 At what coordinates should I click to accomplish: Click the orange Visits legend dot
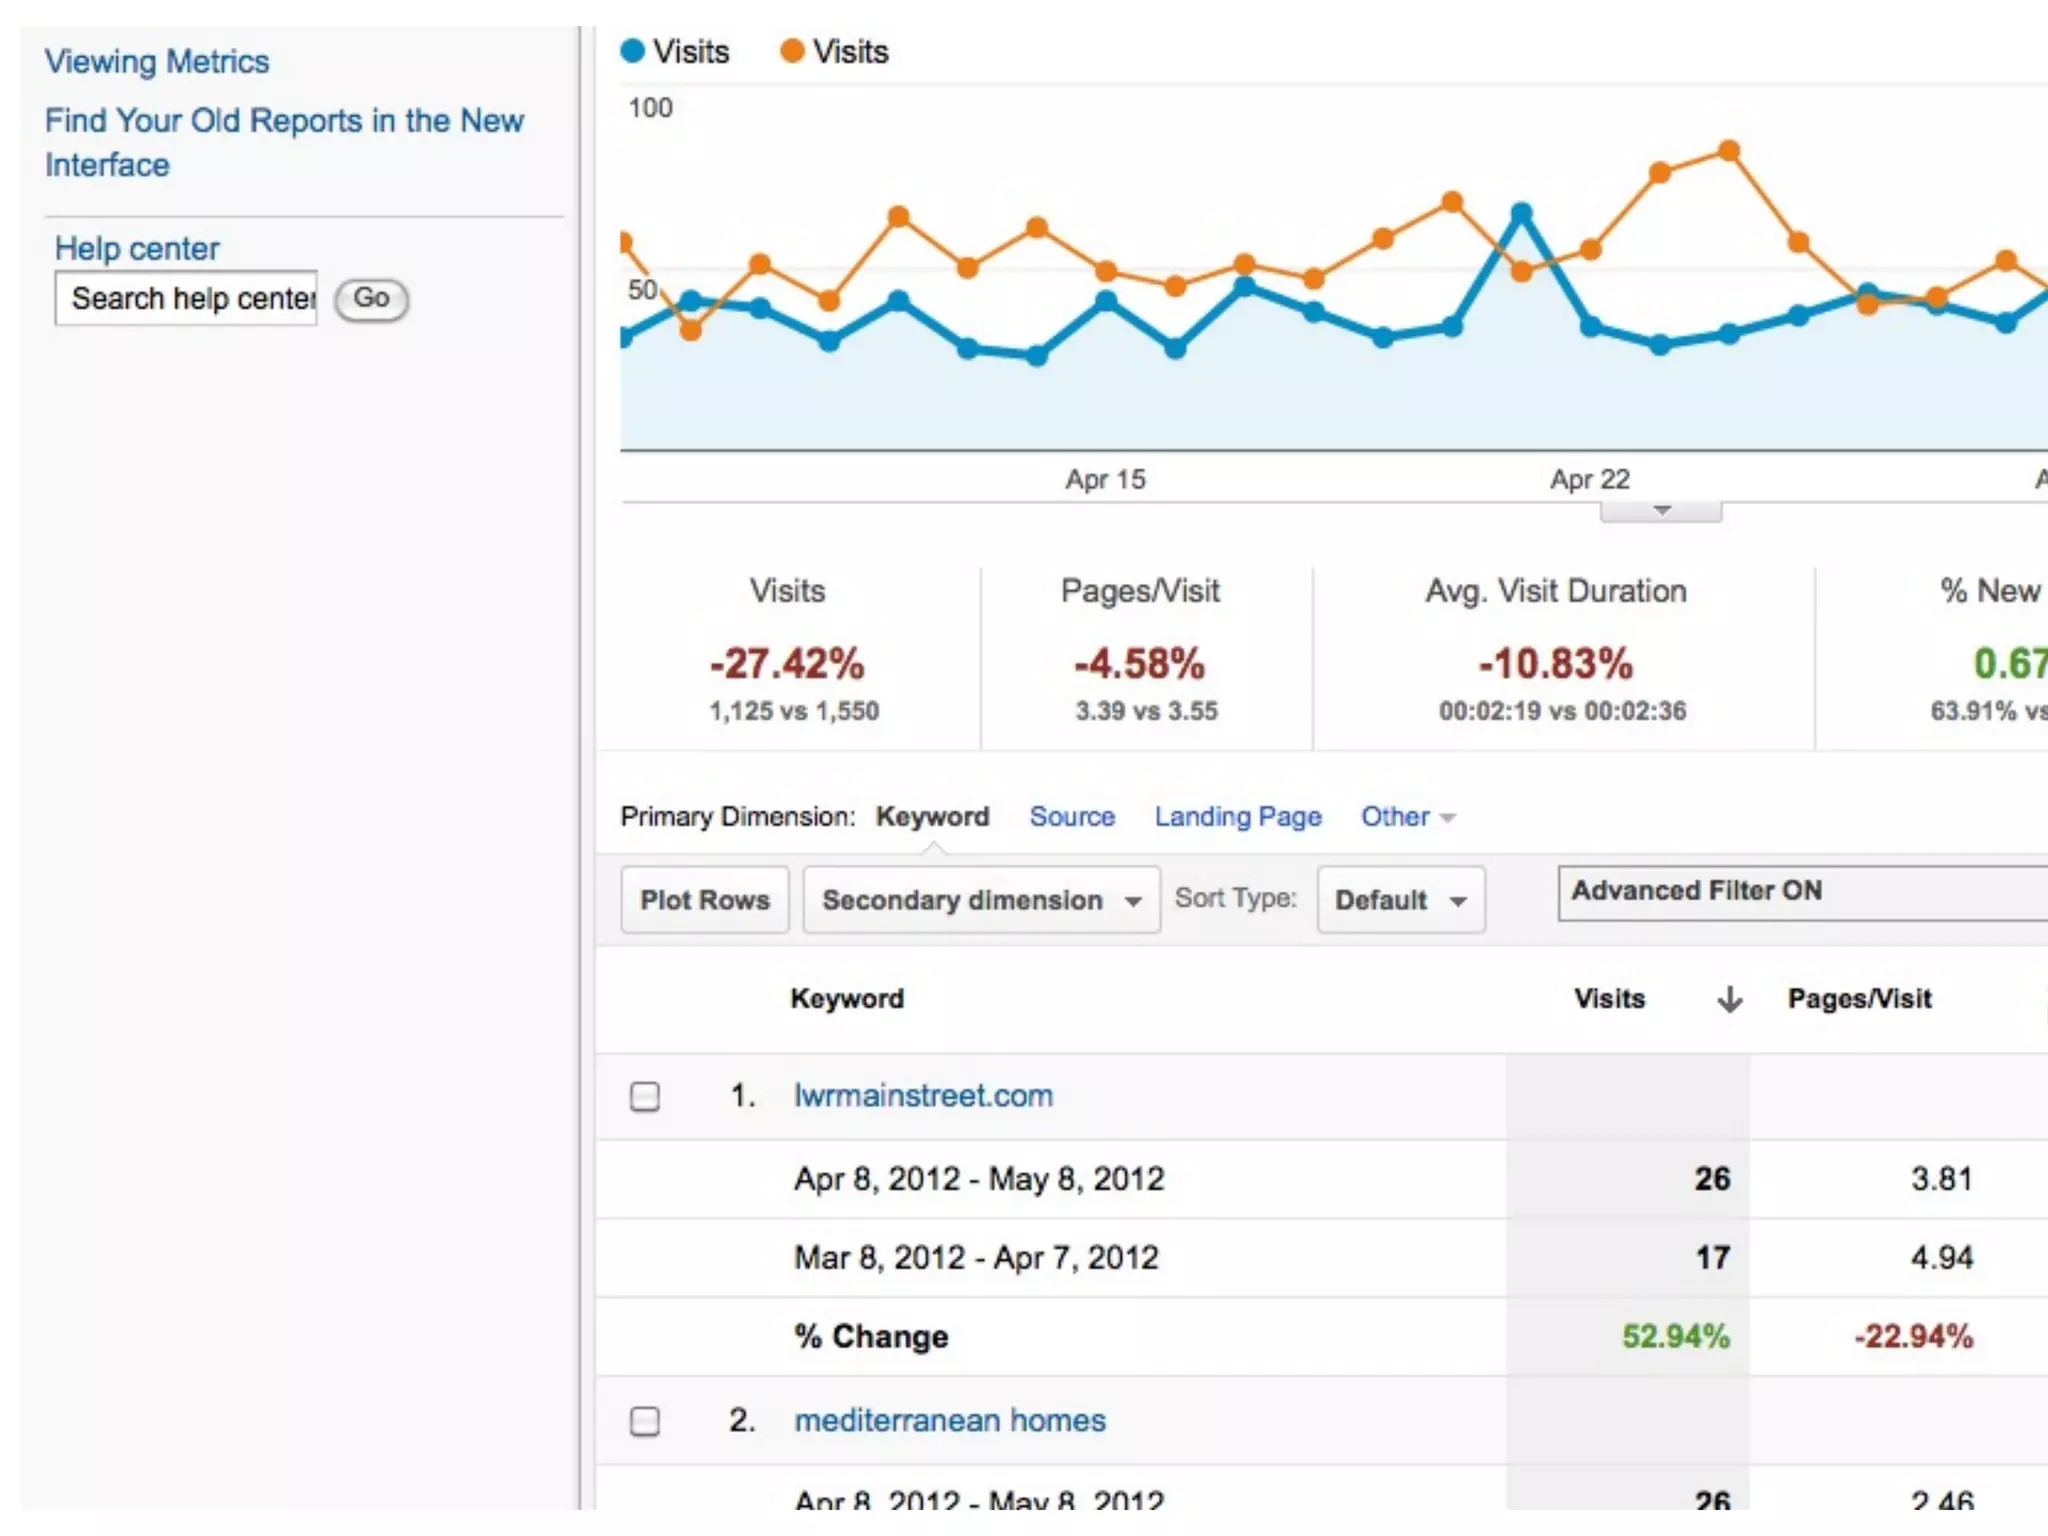pos(791,51)
